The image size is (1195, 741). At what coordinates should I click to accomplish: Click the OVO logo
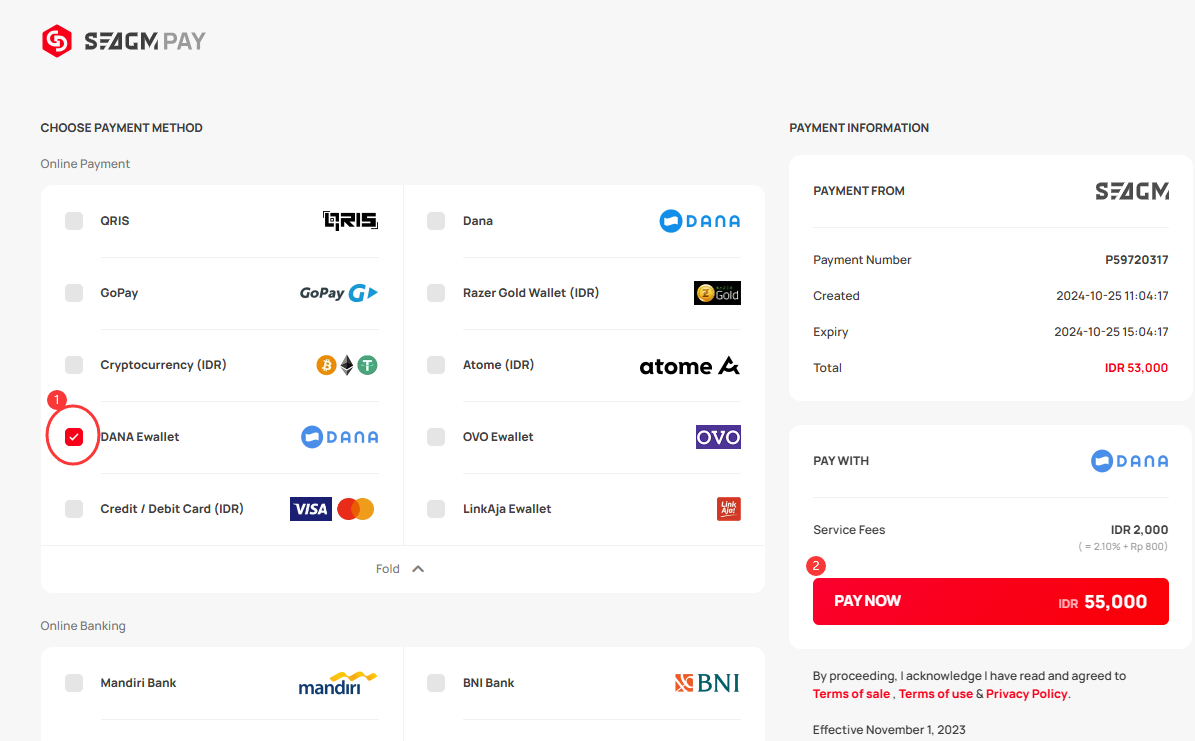[x=718, y=437]
